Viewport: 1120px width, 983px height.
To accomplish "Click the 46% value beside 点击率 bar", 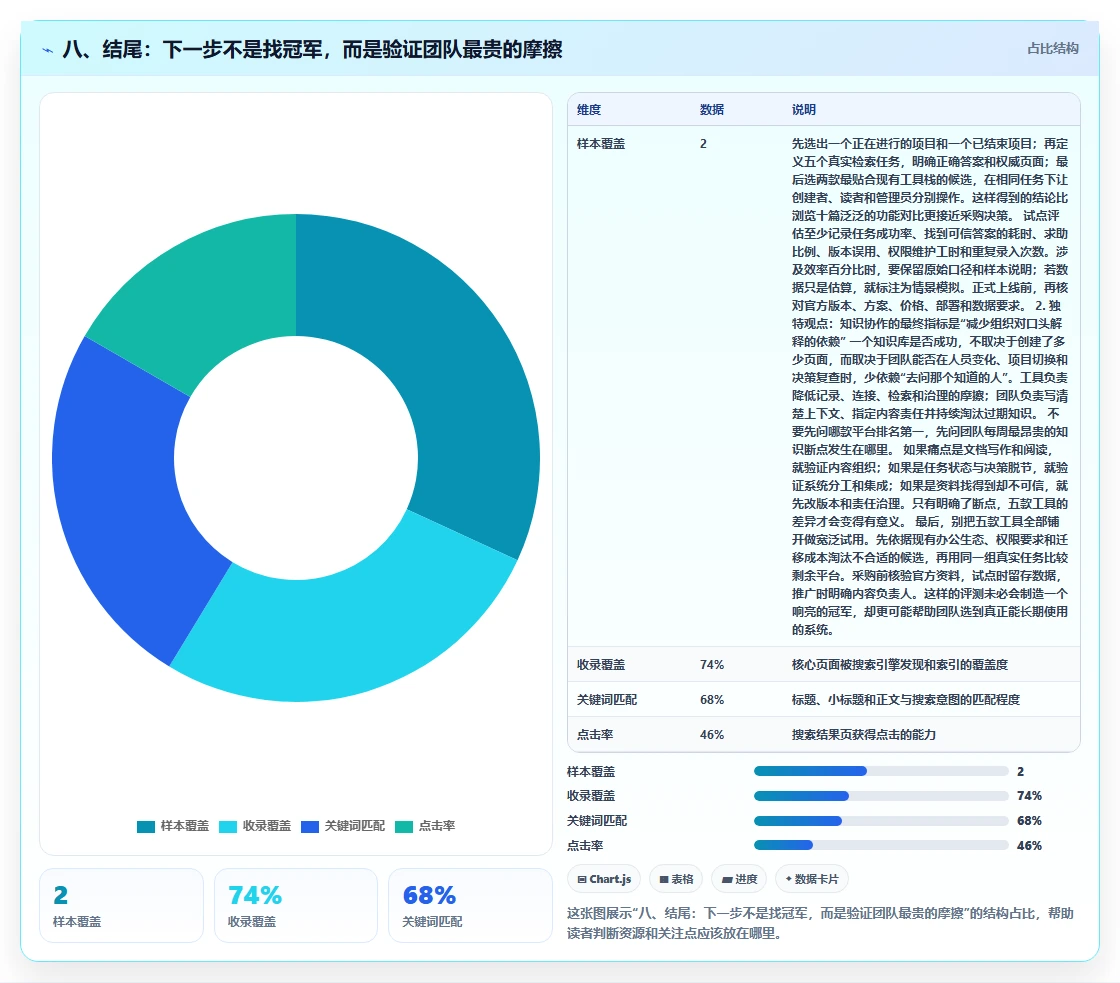I will point(1029,845).
